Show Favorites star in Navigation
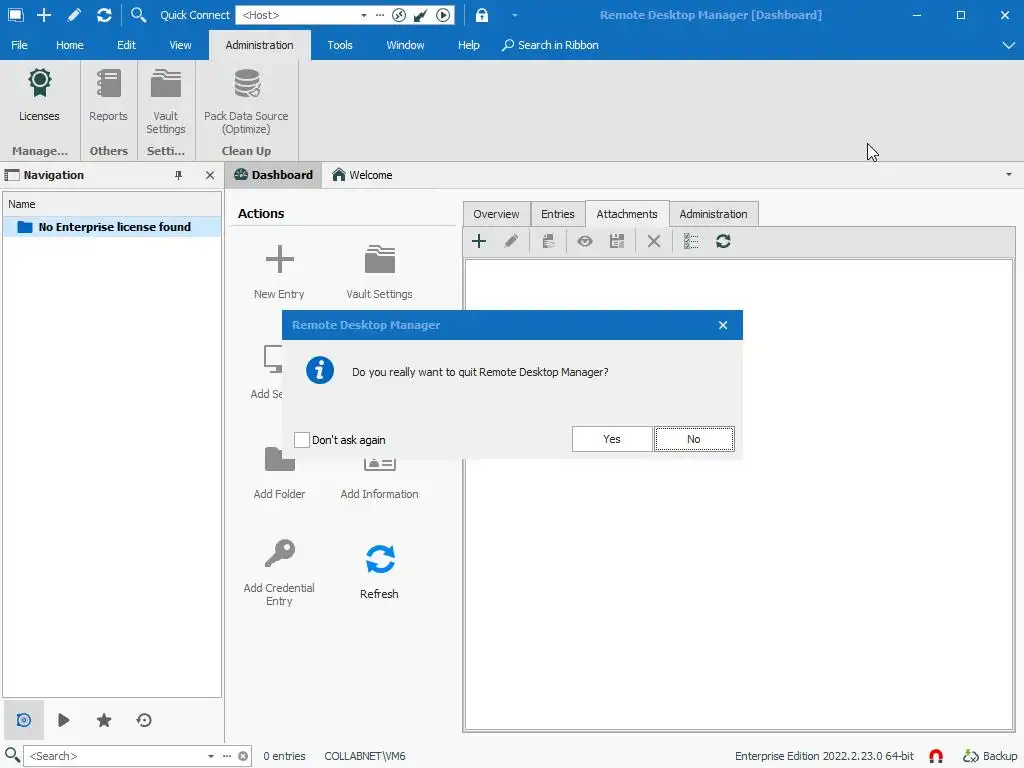Image resolution: width=1024 pixels, height=768 pixels. click(x=104, y=720)
